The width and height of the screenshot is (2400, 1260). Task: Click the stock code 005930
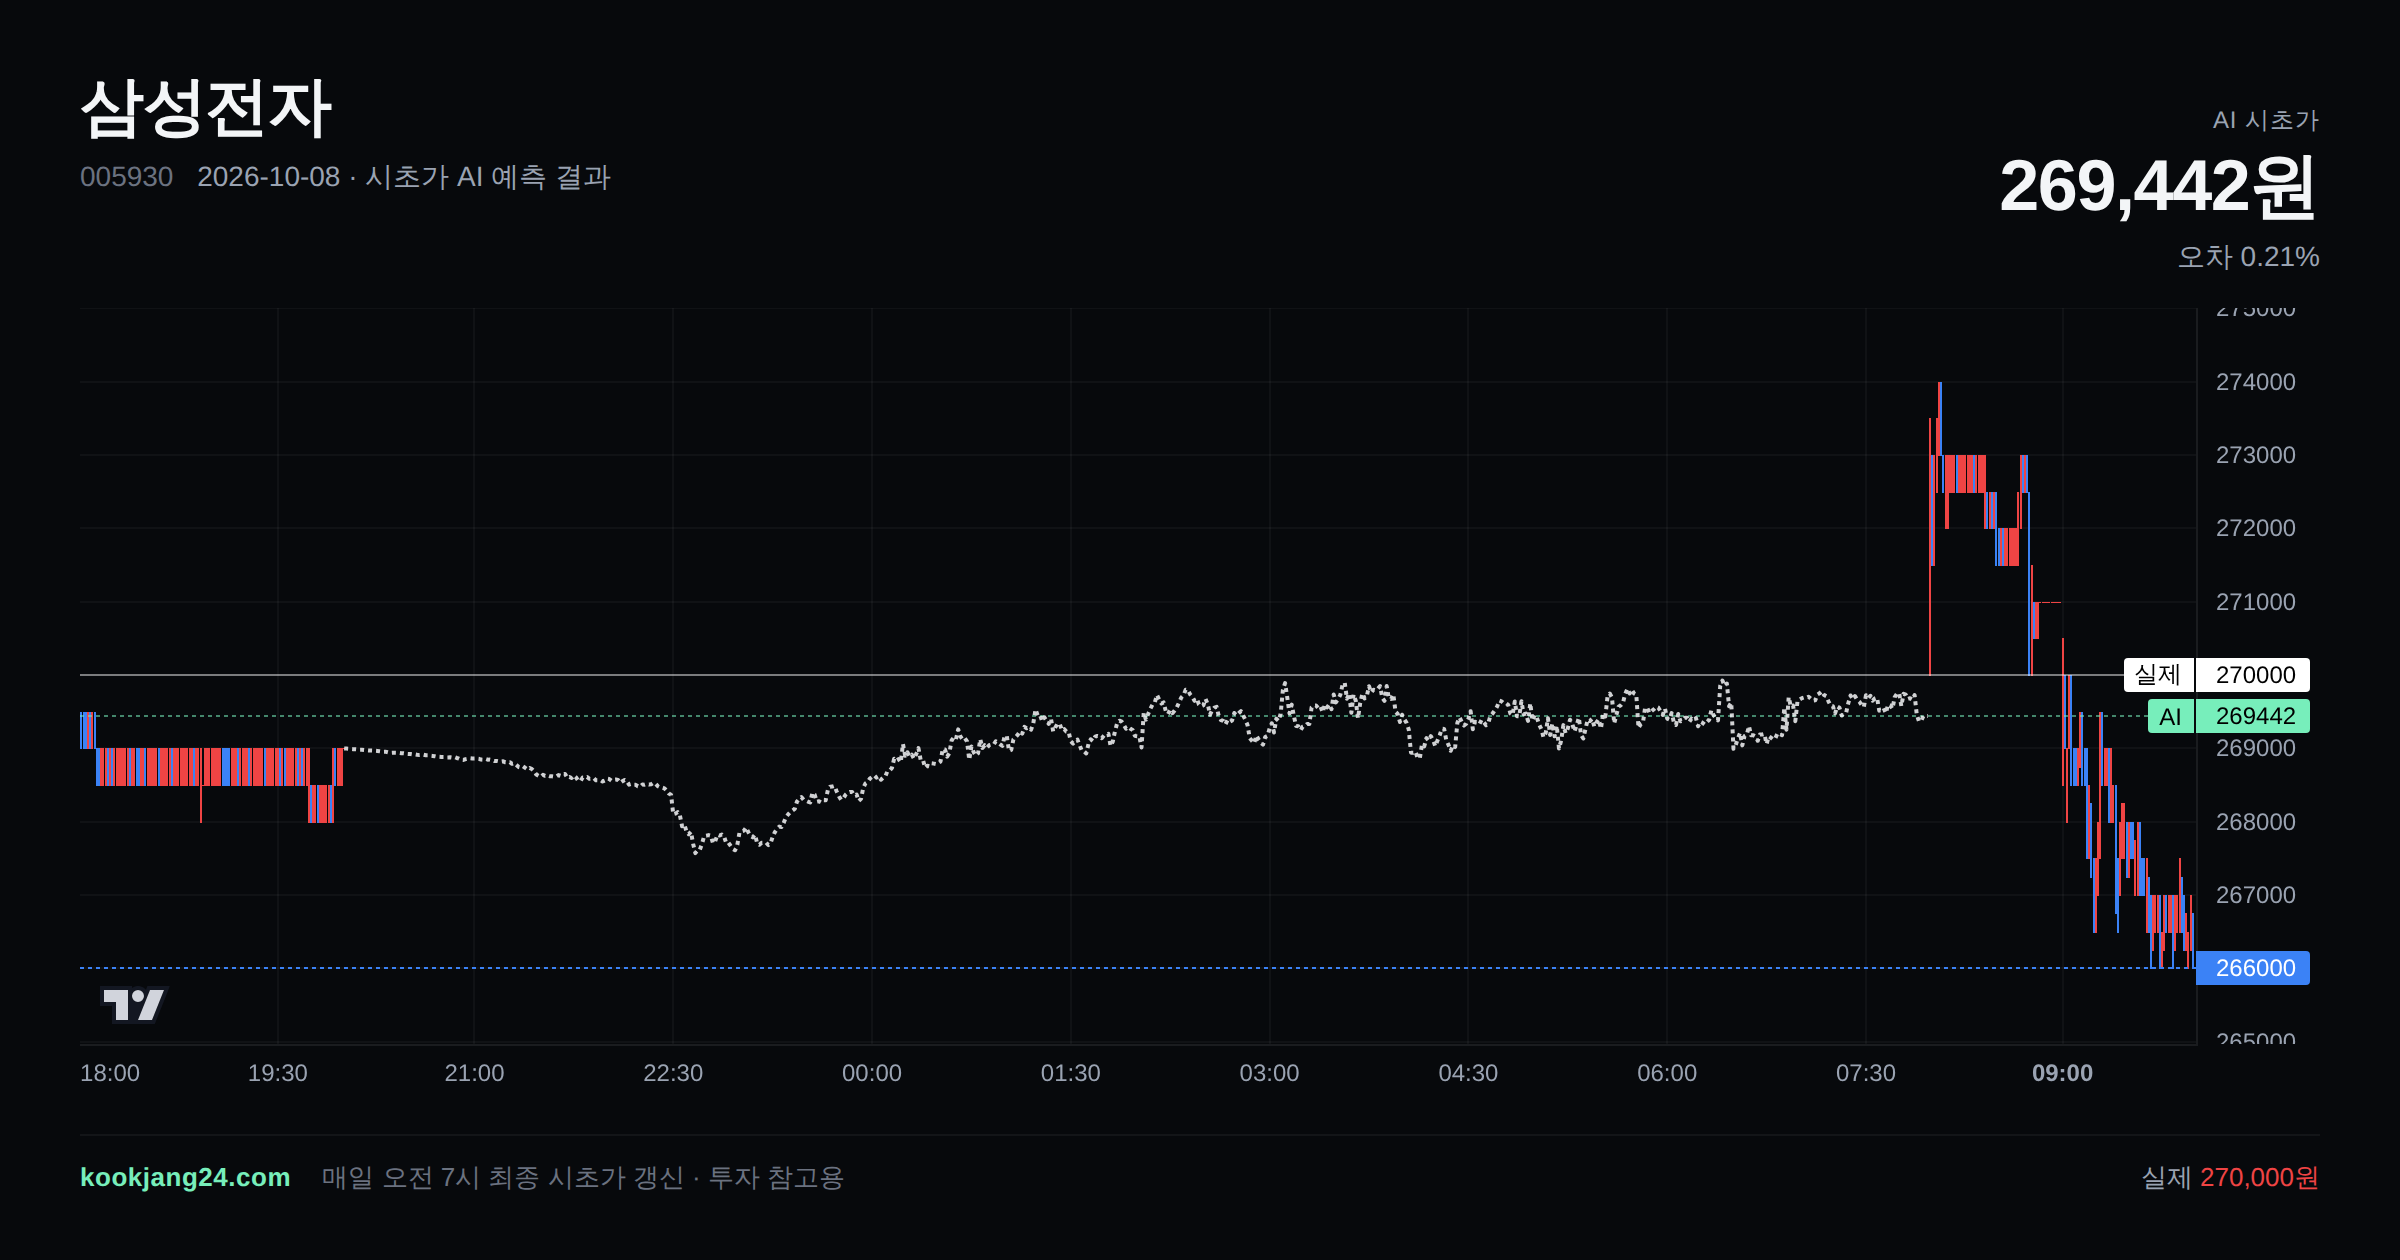(x=126, y=177)
